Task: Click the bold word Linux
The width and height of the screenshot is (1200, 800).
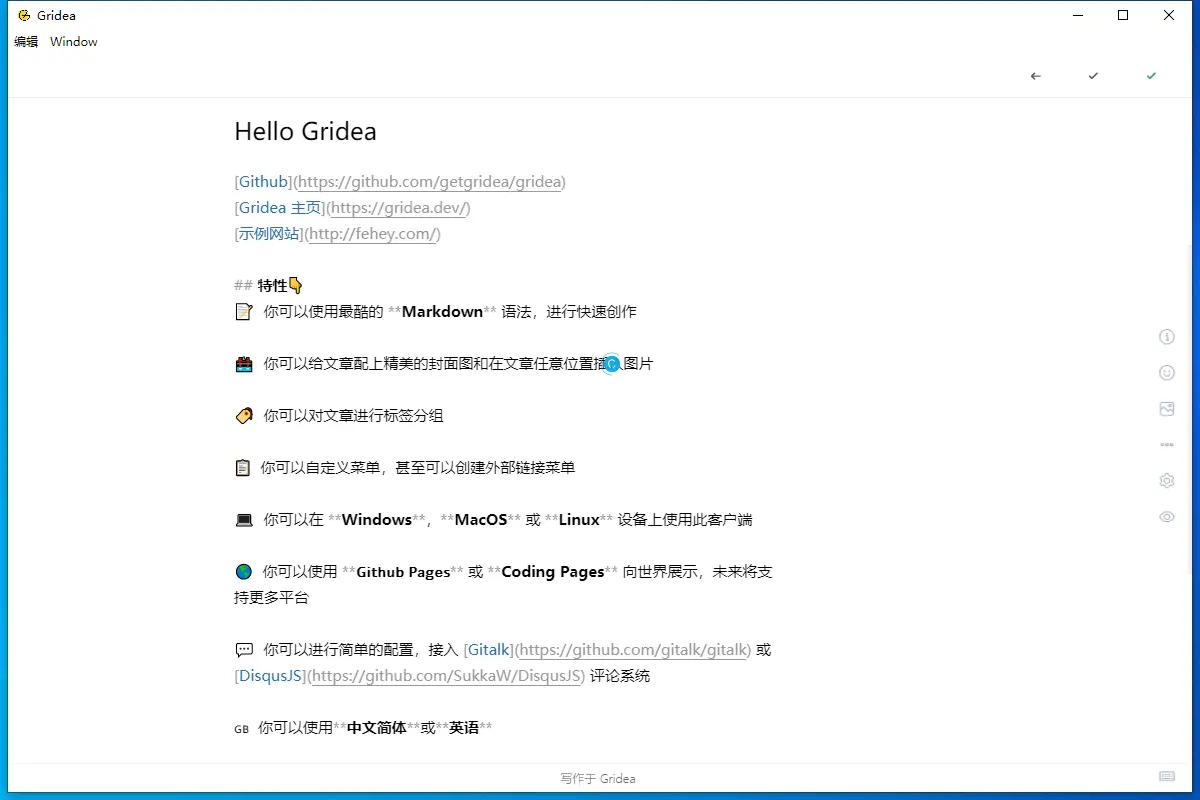Action: [x=579, y=520]
